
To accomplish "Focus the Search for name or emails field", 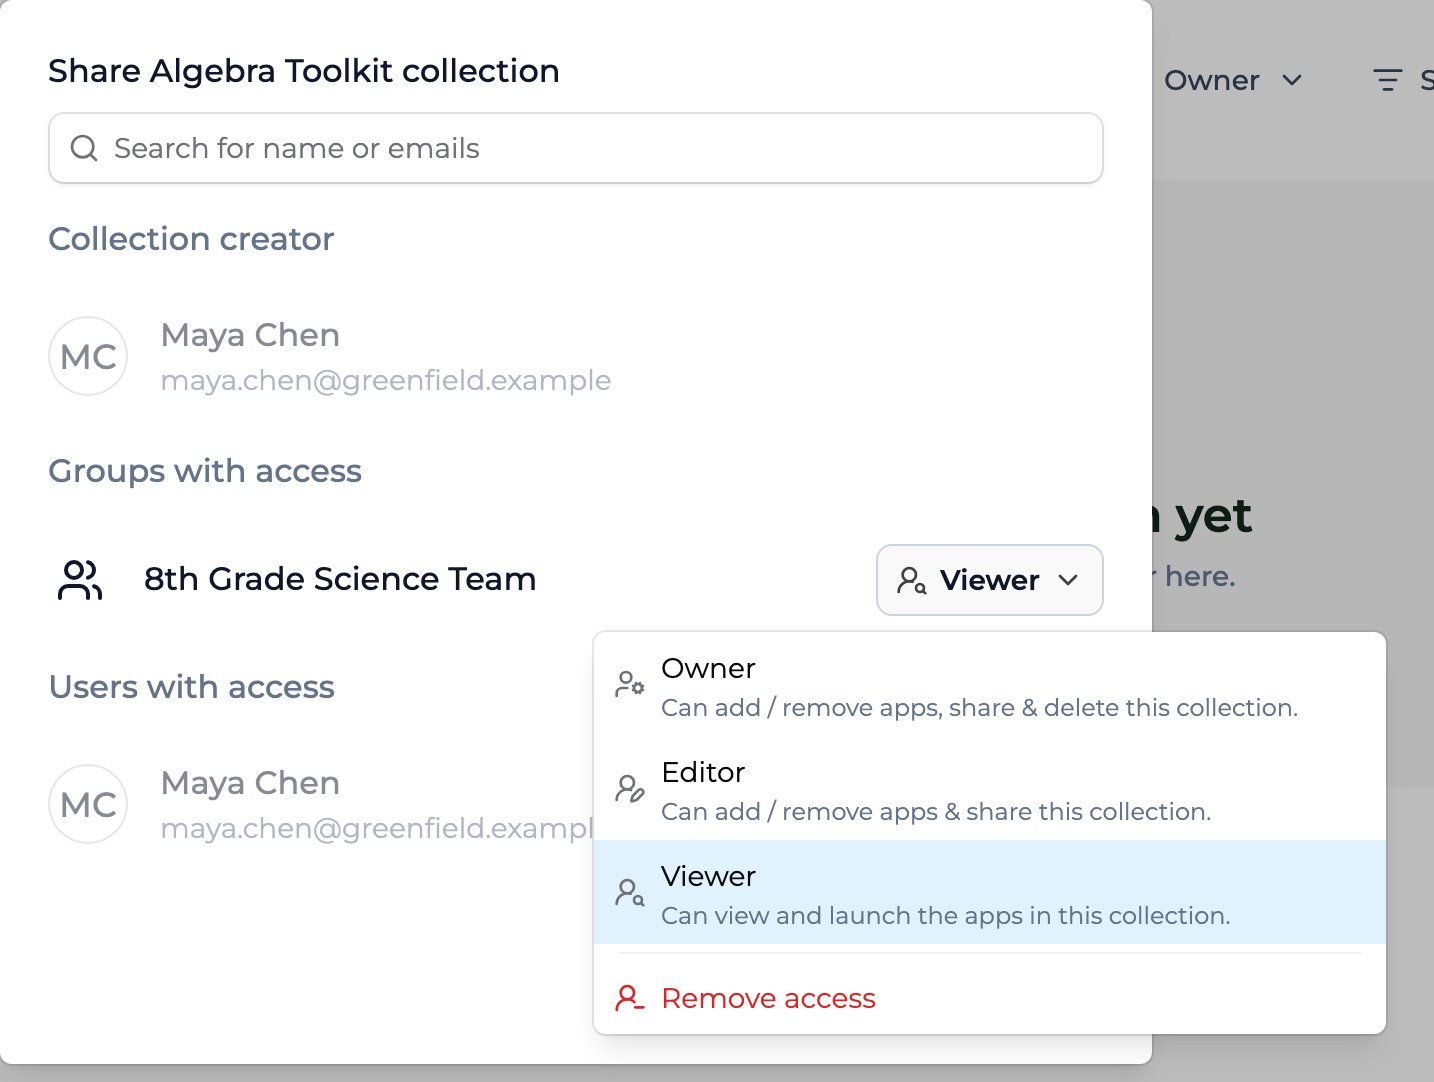I will click(x=576, y=148).
